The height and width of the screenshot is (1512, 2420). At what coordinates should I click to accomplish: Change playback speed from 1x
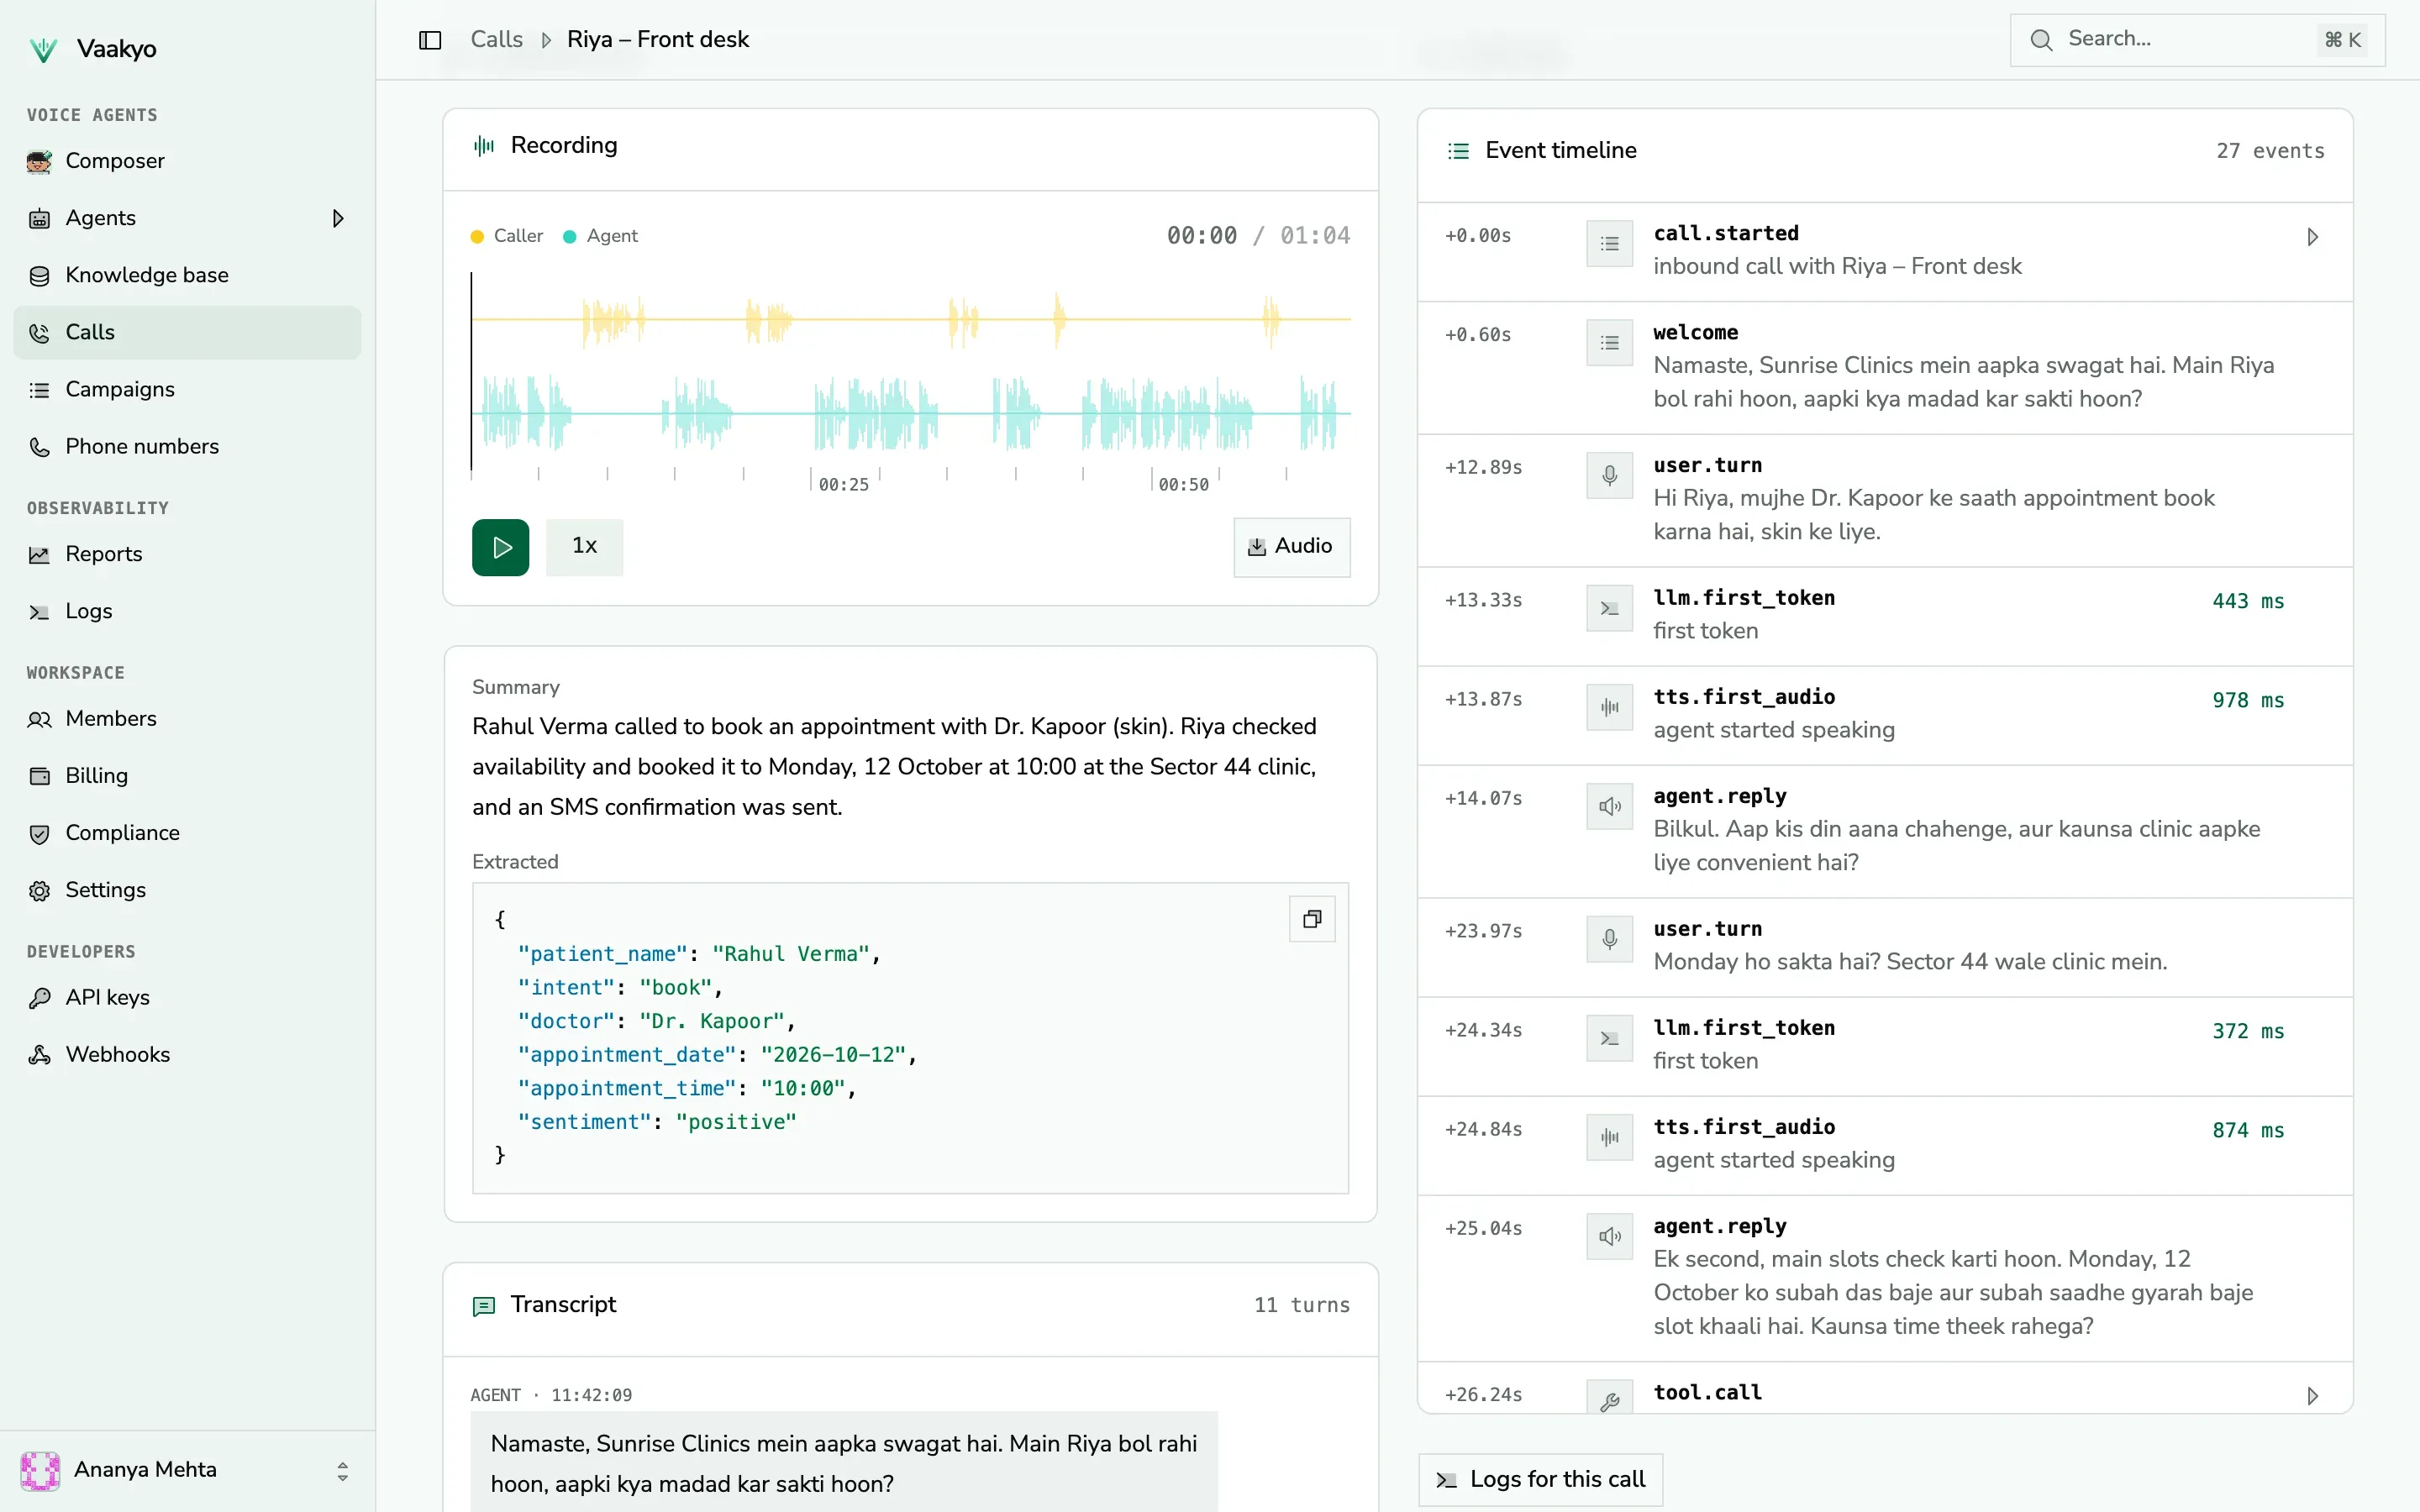[x=584, y=547]
